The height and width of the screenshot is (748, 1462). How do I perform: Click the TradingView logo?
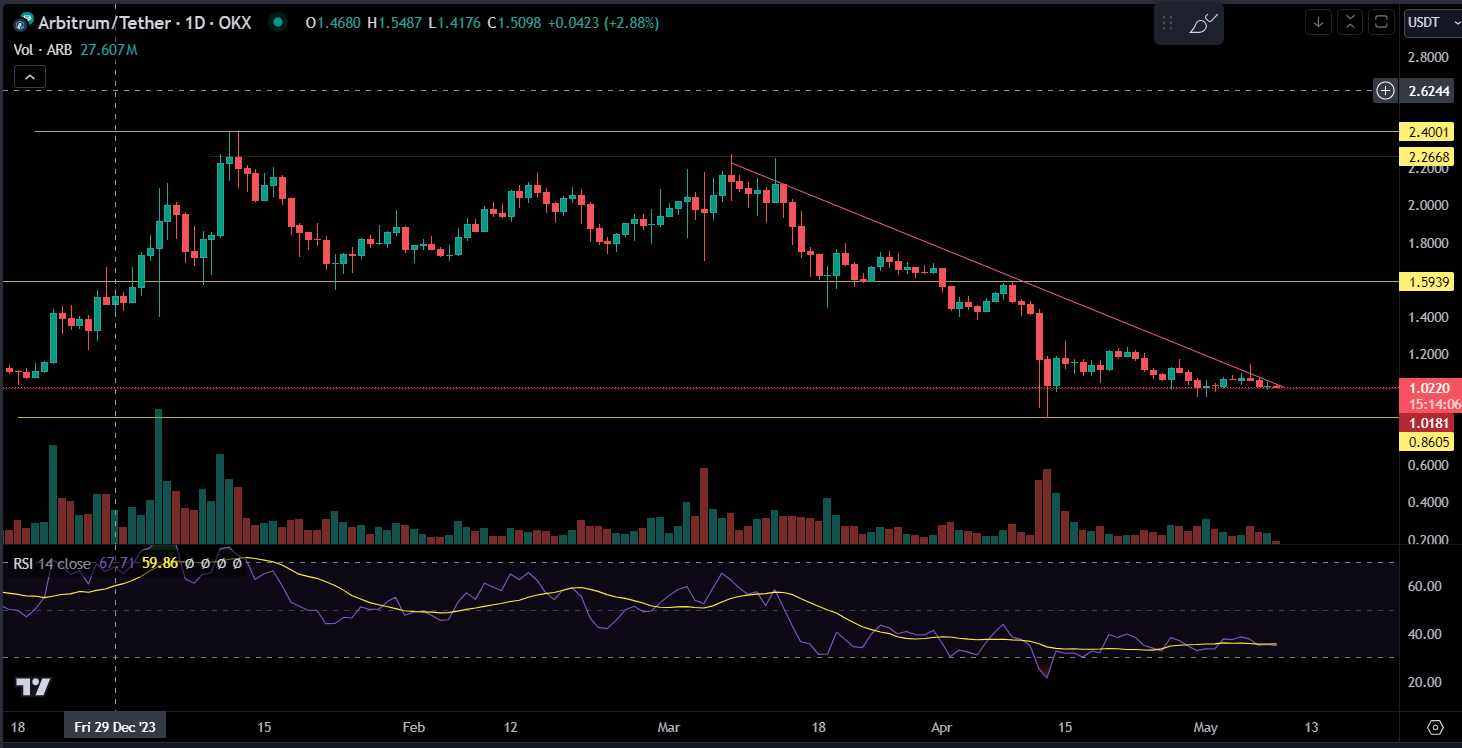33,687
